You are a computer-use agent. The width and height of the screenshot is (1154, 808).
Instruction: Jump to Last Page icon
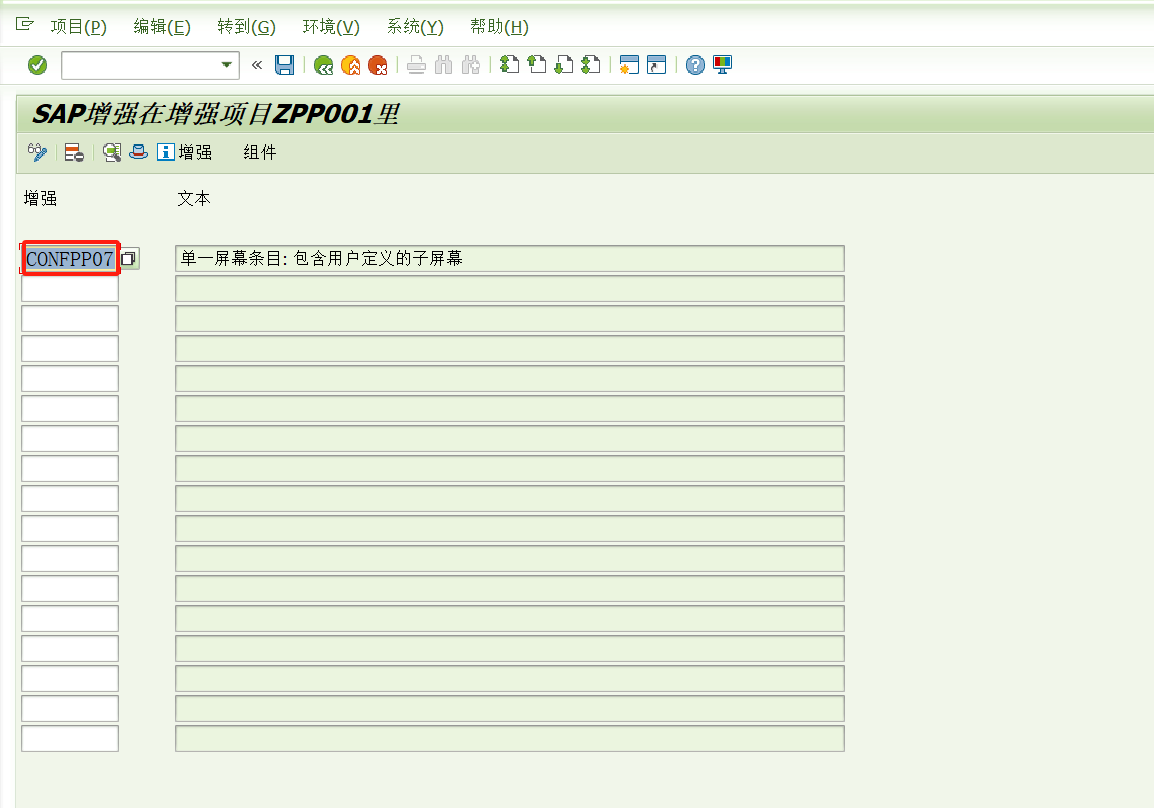(591, 65)
